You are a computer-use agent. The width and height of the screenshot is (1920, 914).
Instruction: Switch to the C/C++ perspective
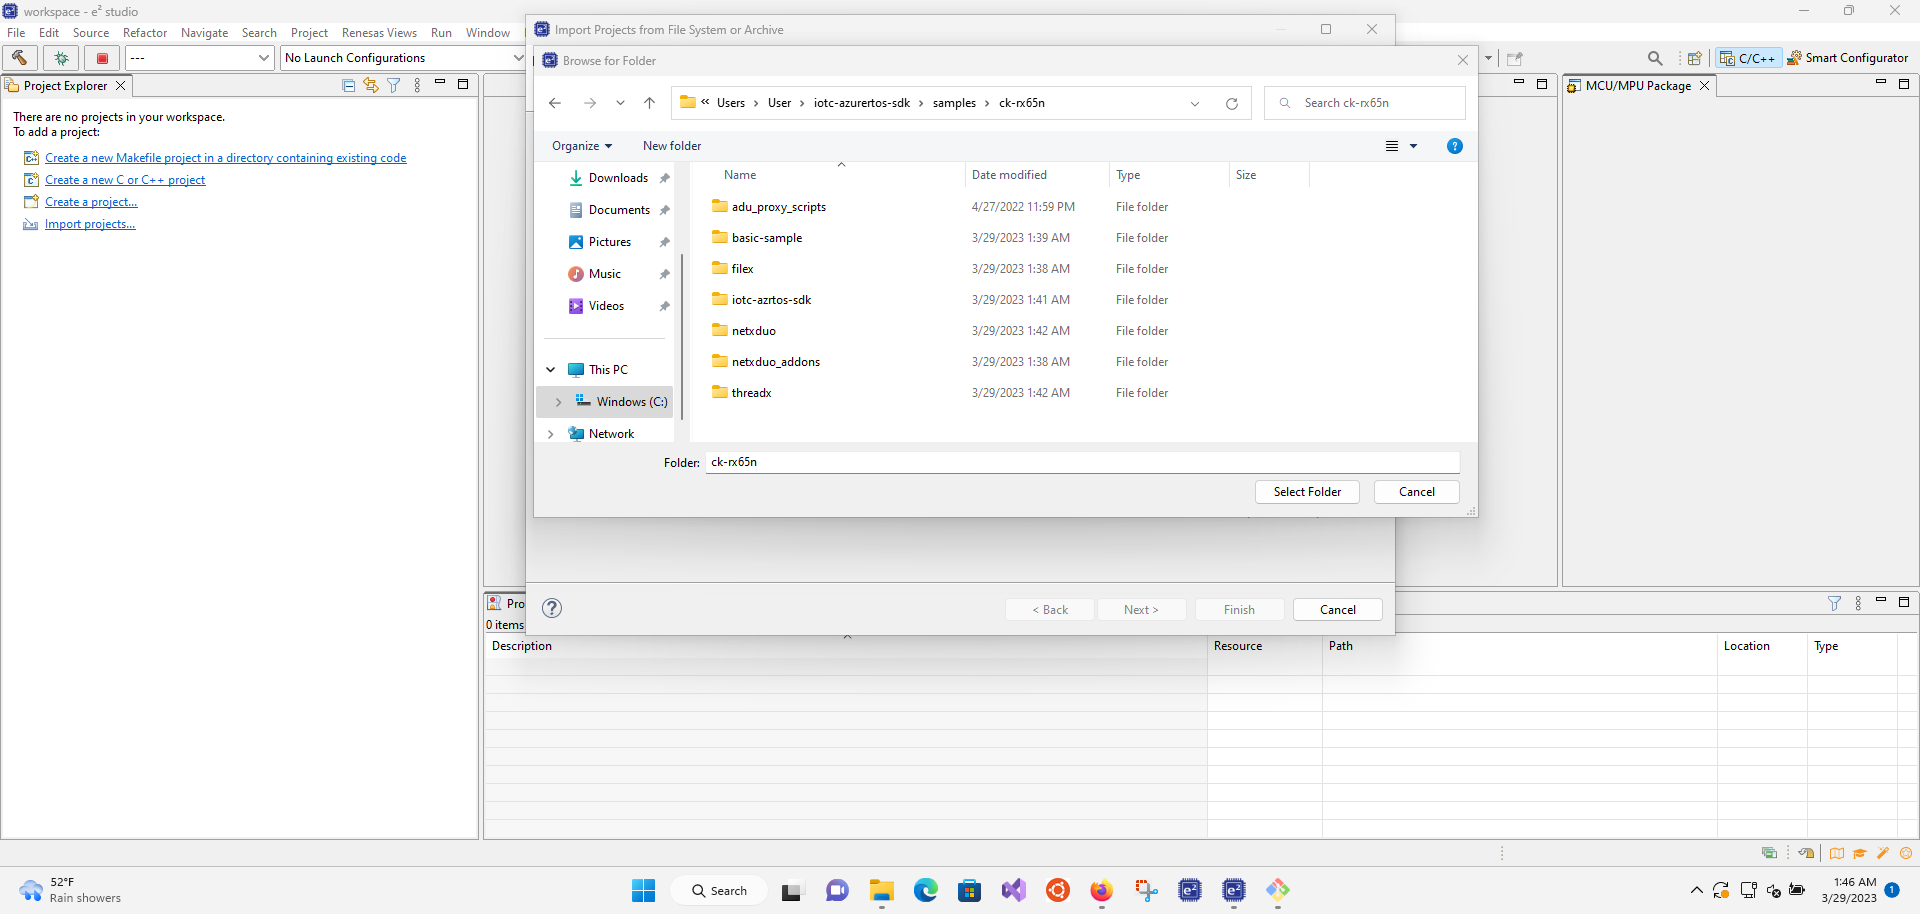[1747, 58]
